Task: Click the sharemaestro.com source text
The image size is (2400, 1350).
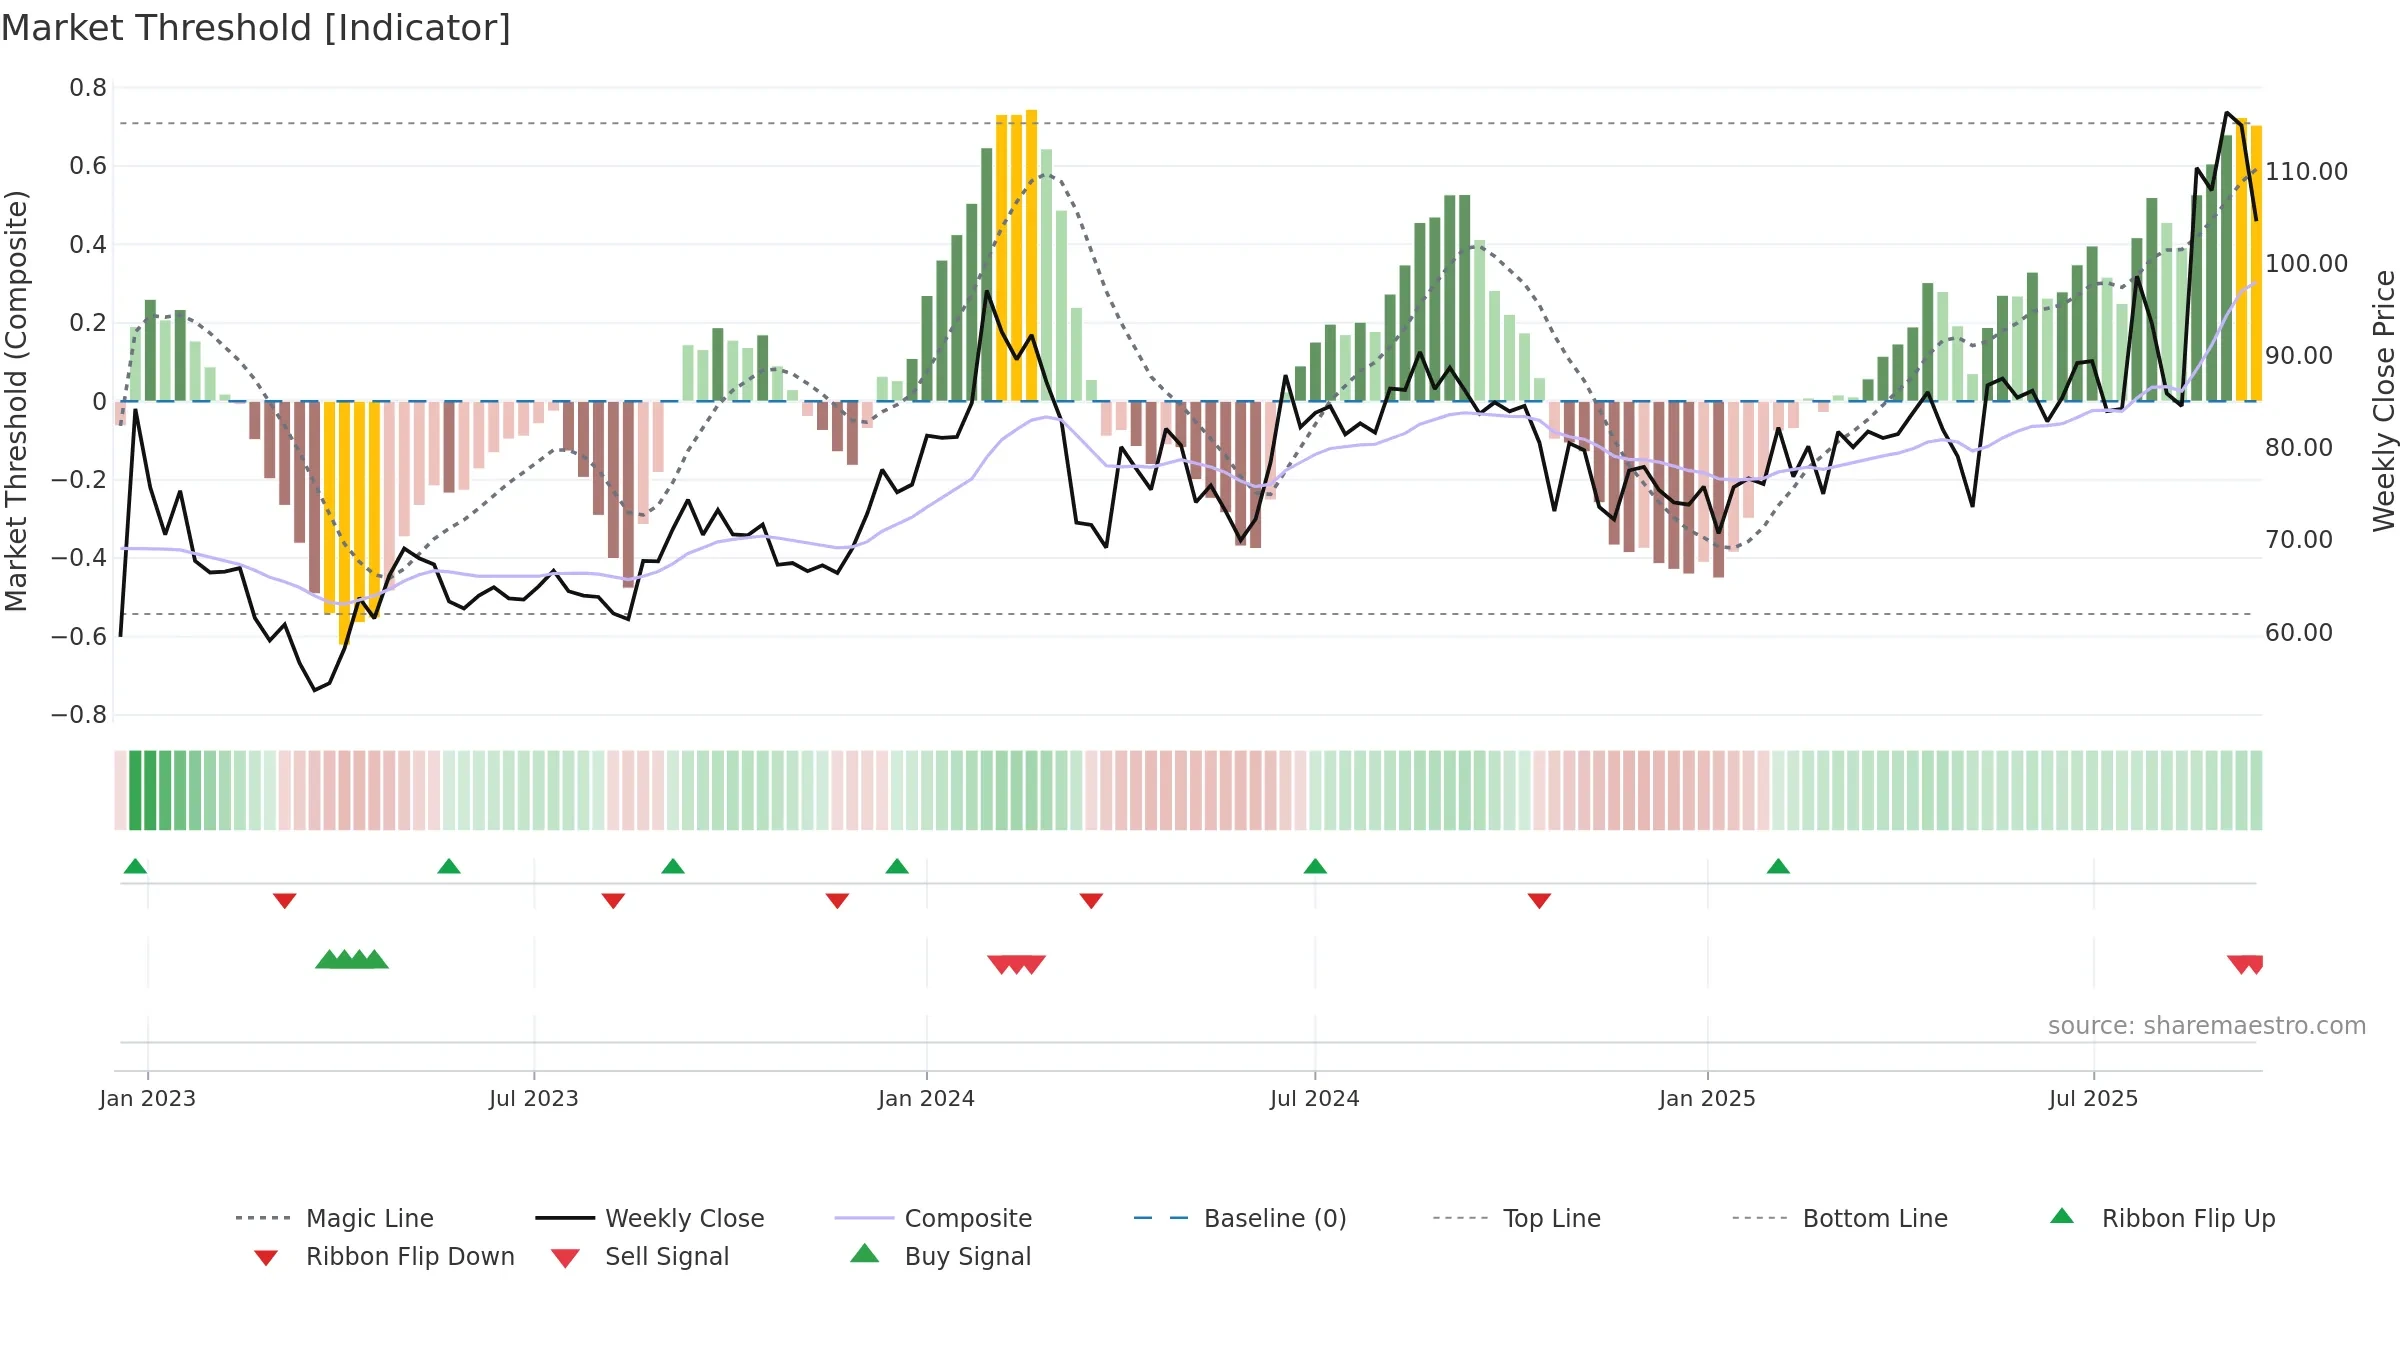Action: 2207,1026
